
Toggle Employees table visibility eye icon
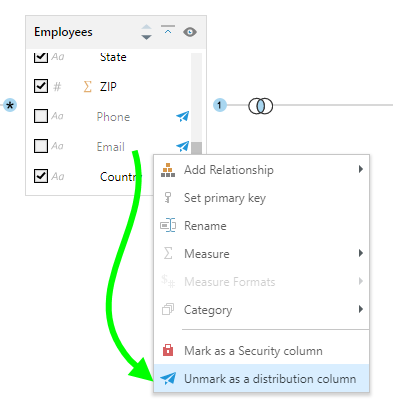(x=190, y=32)
